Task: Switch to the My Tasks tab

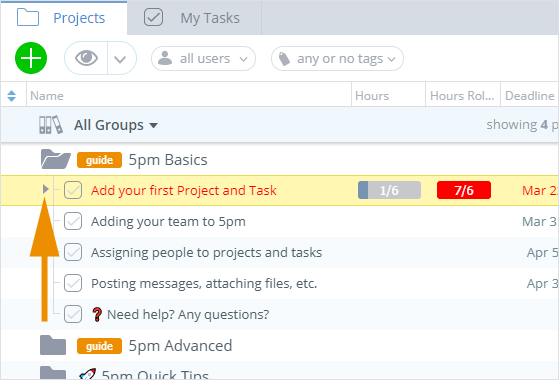Action: (x=195, y=18)
